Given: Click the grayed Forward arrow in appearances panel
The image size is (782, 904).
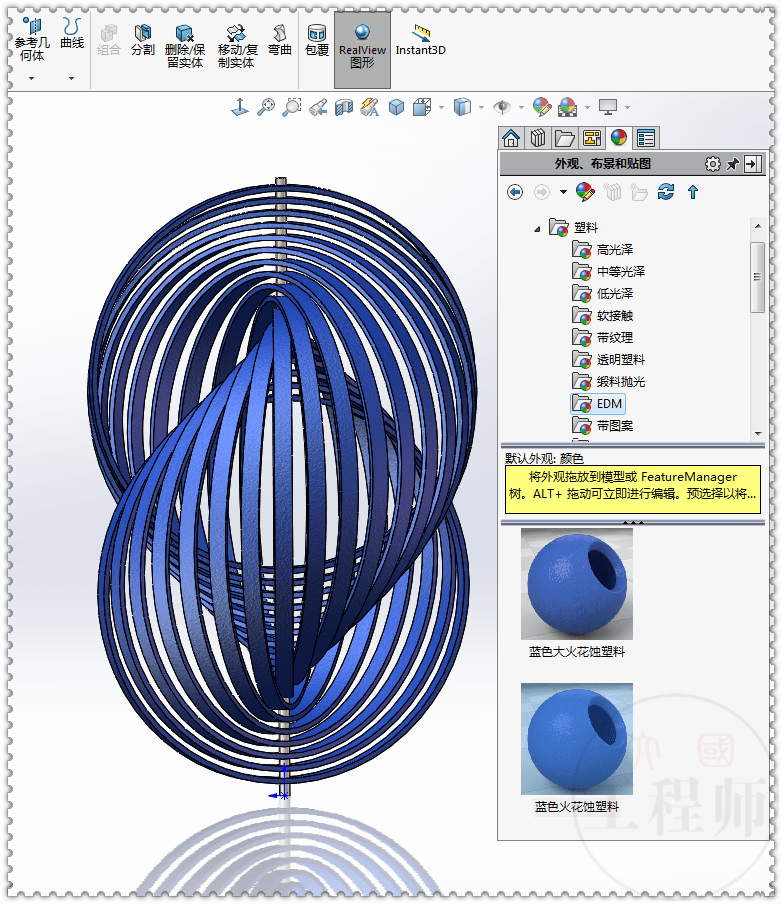Looking at the screenshot, I should pyautogui.click(x=542, y=192).
